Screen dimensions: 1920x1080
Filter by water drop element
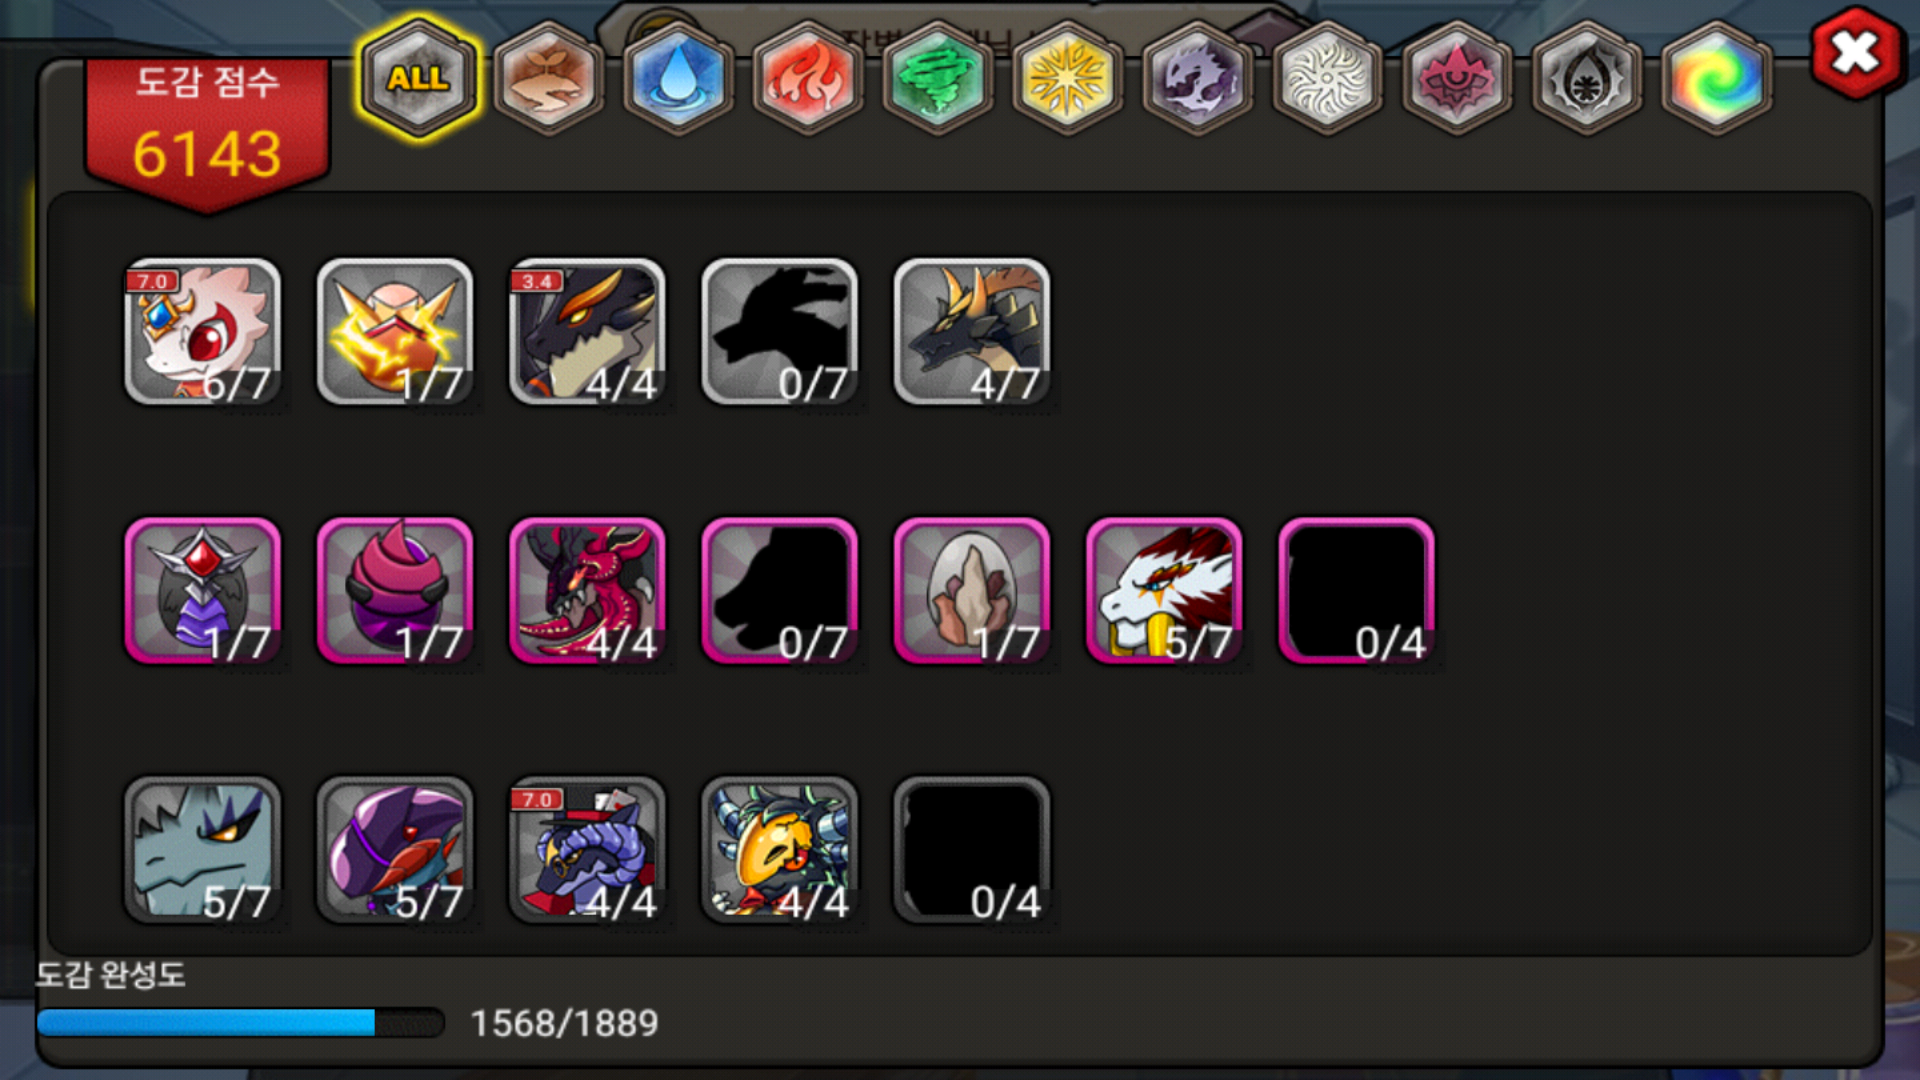point(678,78)
